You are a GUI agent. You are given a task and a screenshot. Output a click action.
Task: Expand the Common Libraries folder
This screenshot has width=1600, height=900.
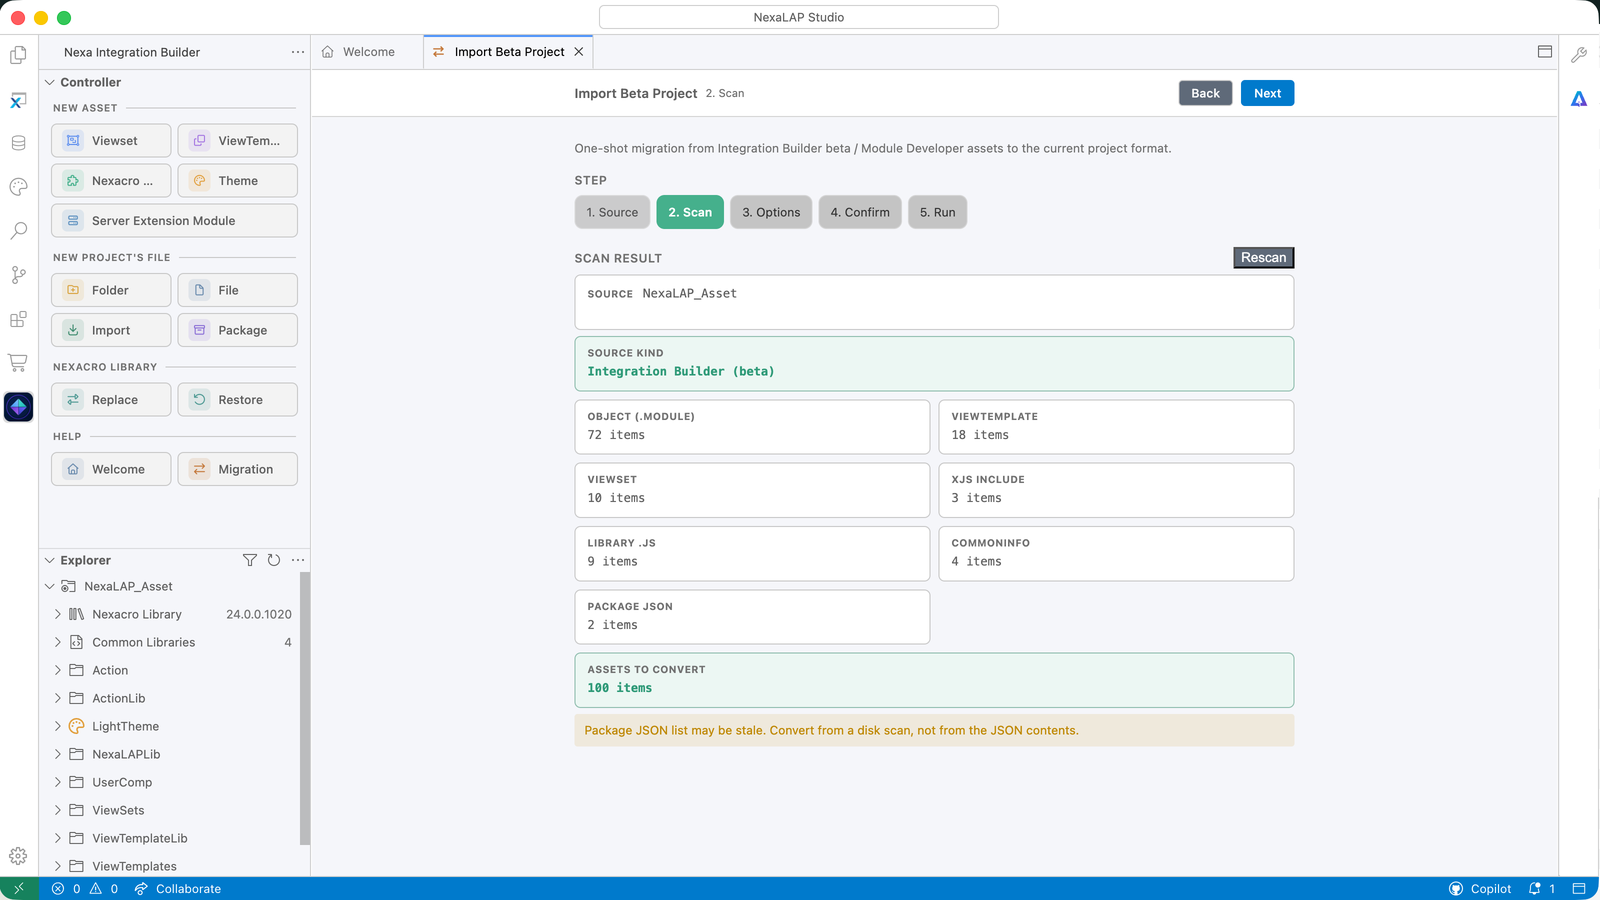click(57, 642)
